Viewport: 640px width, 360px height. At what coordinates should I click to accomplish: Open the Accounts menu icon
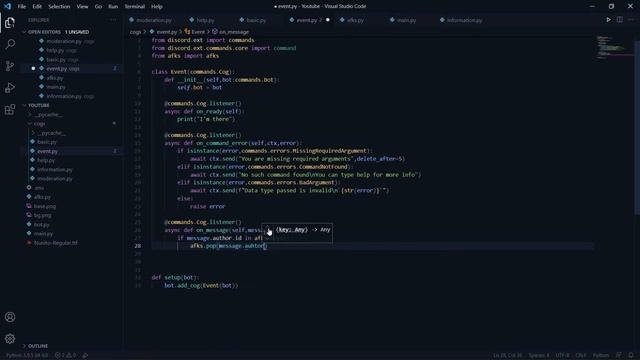(x=10, y=317)
